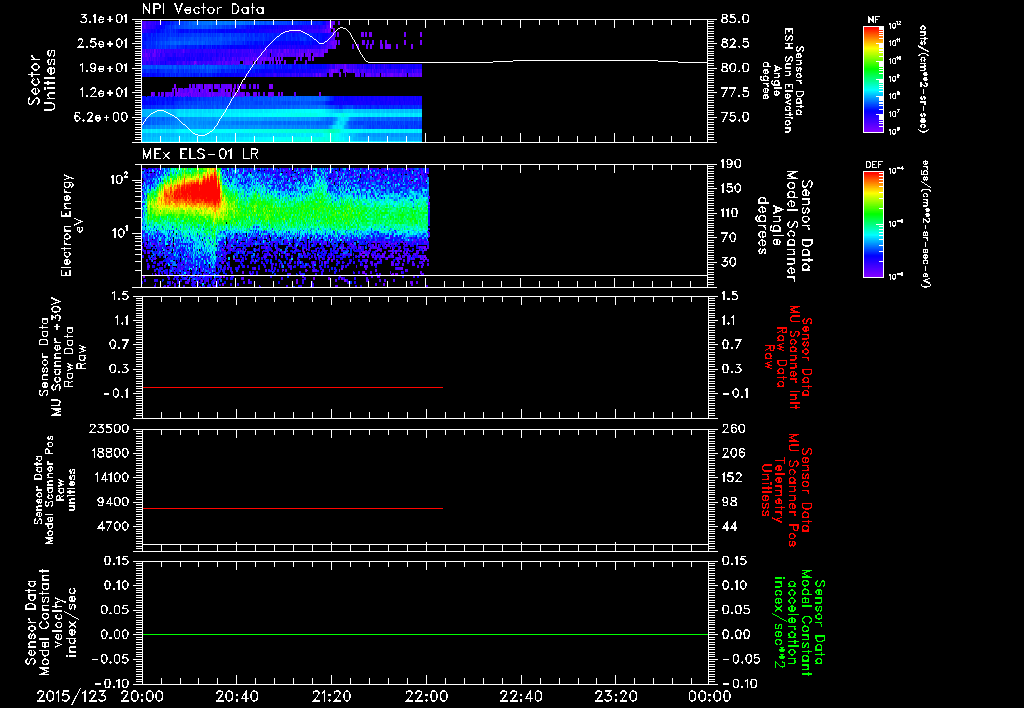Click the '18800' scanner position tick value
Image resolution: width=1024 pixels, height=708 pixels.
click(110, 453)
